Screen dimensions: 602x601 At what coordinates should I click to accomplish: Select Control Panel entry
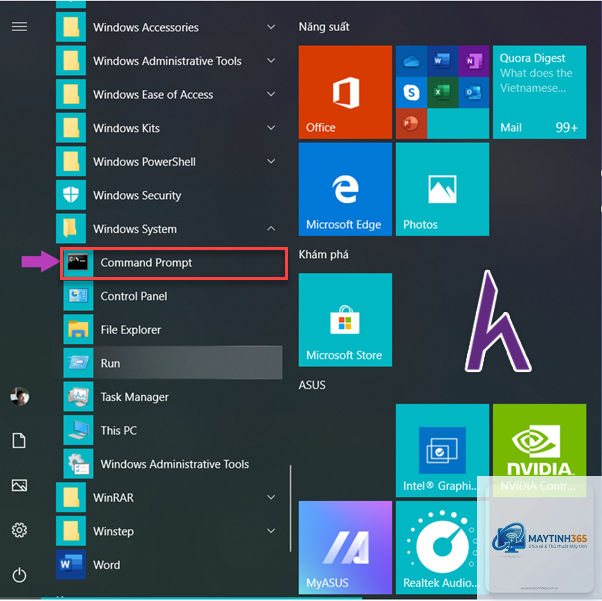coord(173,296)
